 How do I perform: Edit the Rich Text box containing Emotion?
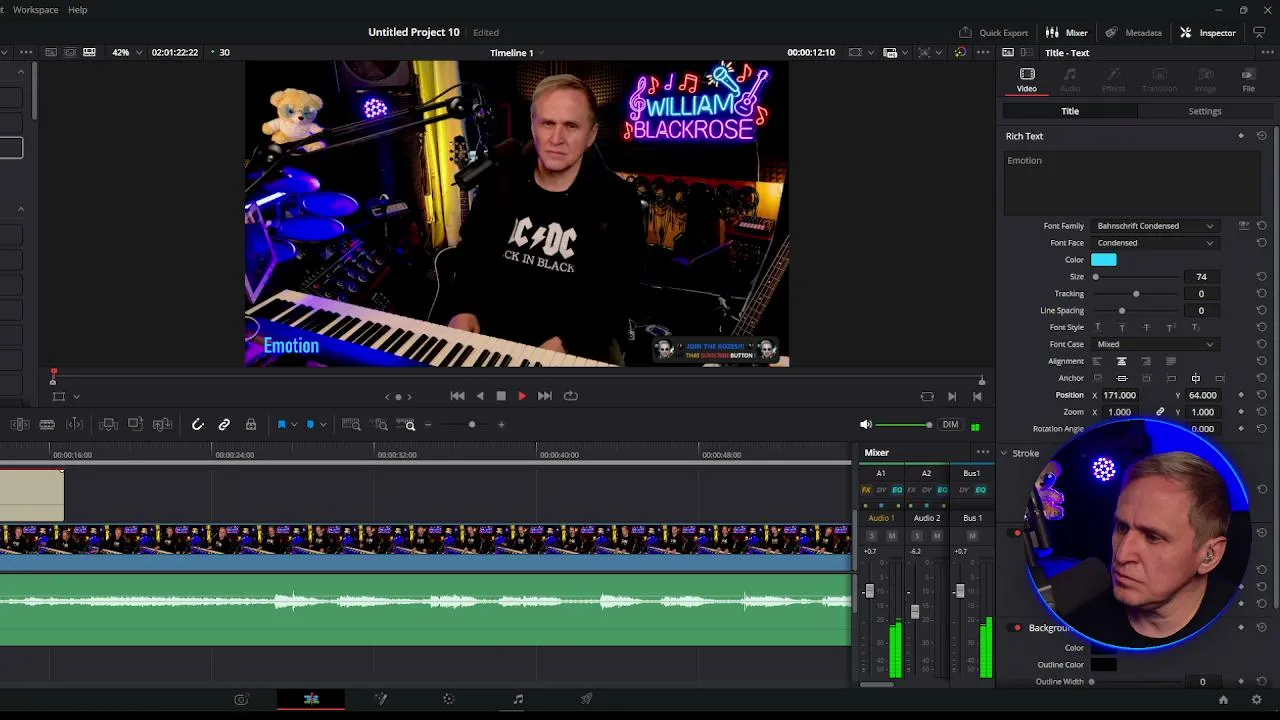pos(1131,182)
